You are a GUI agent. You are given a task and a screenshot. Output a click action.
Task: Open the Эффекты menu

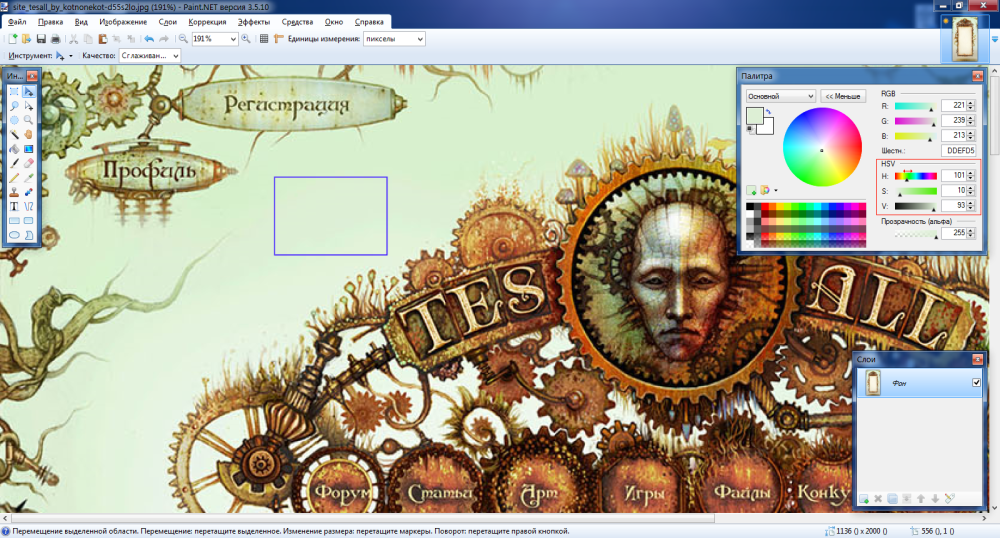[254, 22]
